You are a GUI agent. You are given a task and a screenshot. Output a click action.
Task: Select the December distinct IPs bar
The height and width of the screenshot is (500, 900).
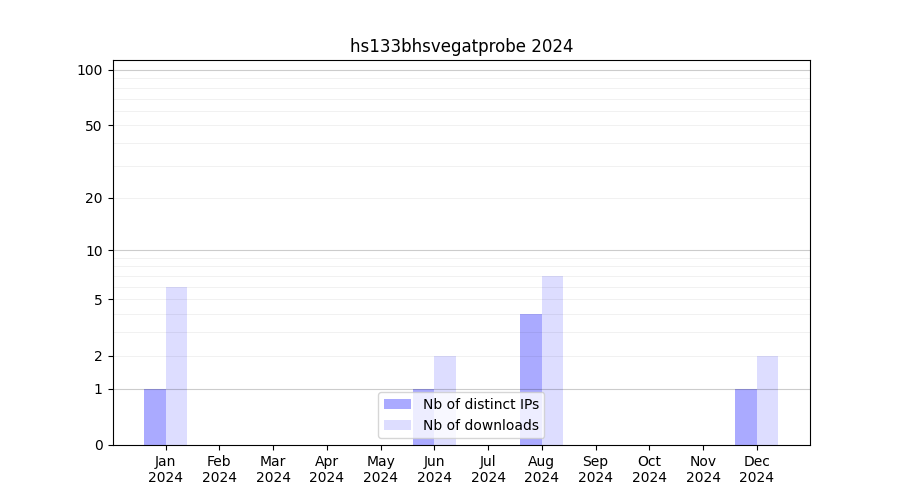point(746,417)
